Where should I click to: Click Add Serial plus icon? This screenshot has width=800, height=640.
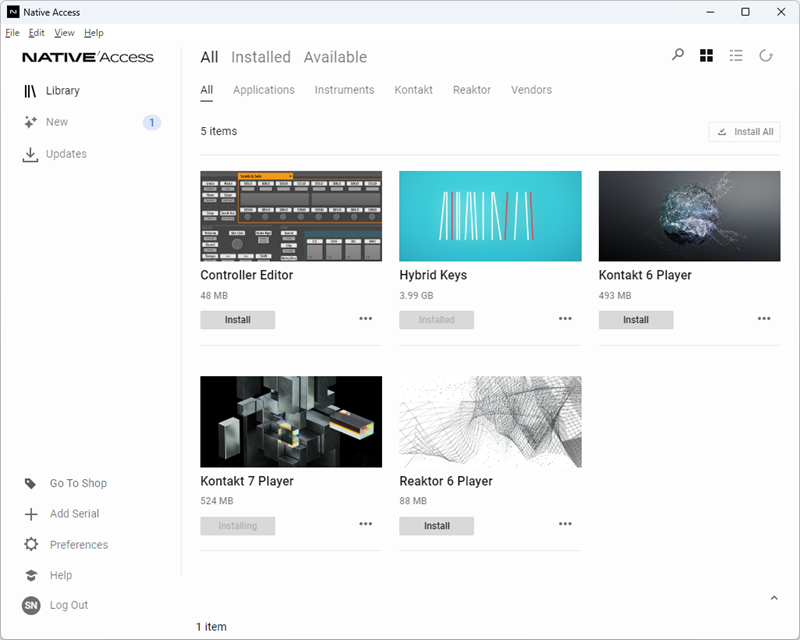pyautogui.click(x=31, y=514)
